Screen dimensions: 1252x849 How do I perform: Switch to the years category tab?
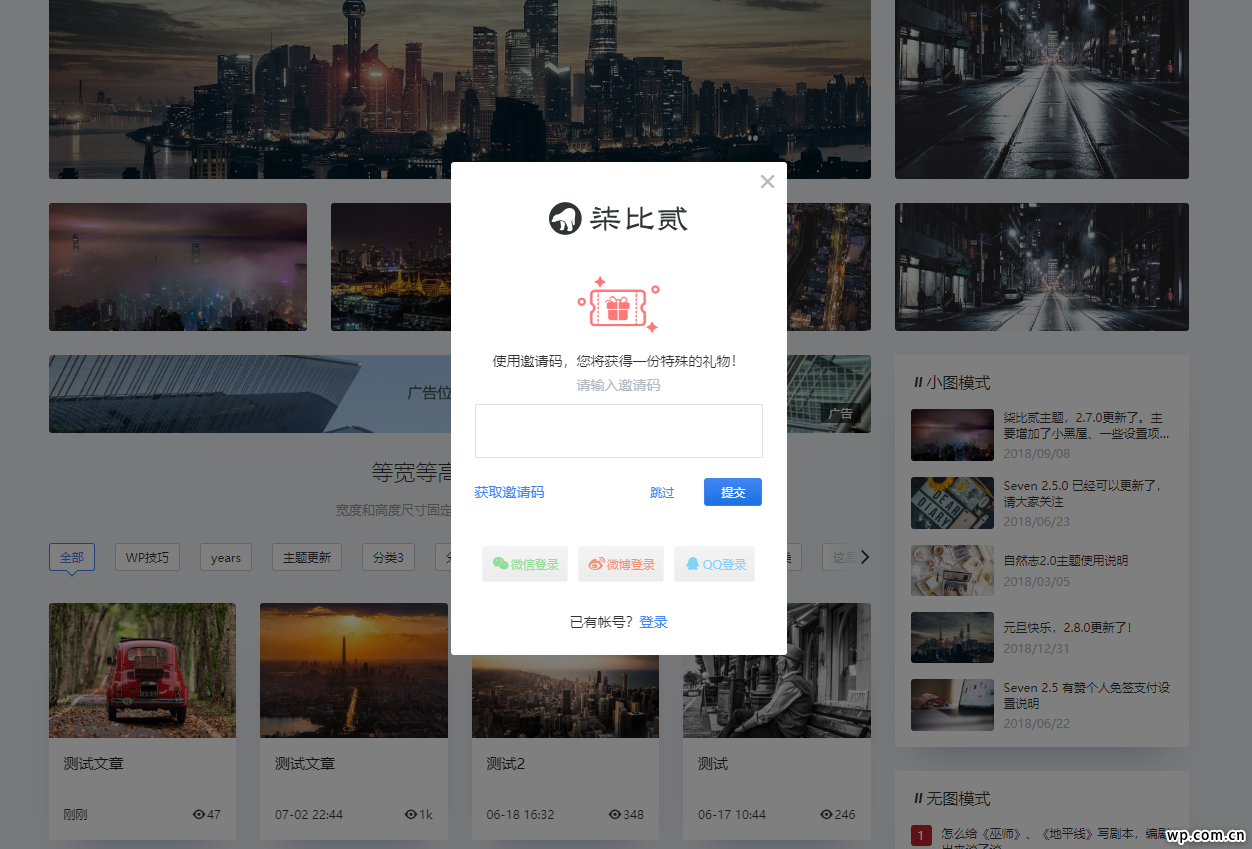[x=226, y=557]
